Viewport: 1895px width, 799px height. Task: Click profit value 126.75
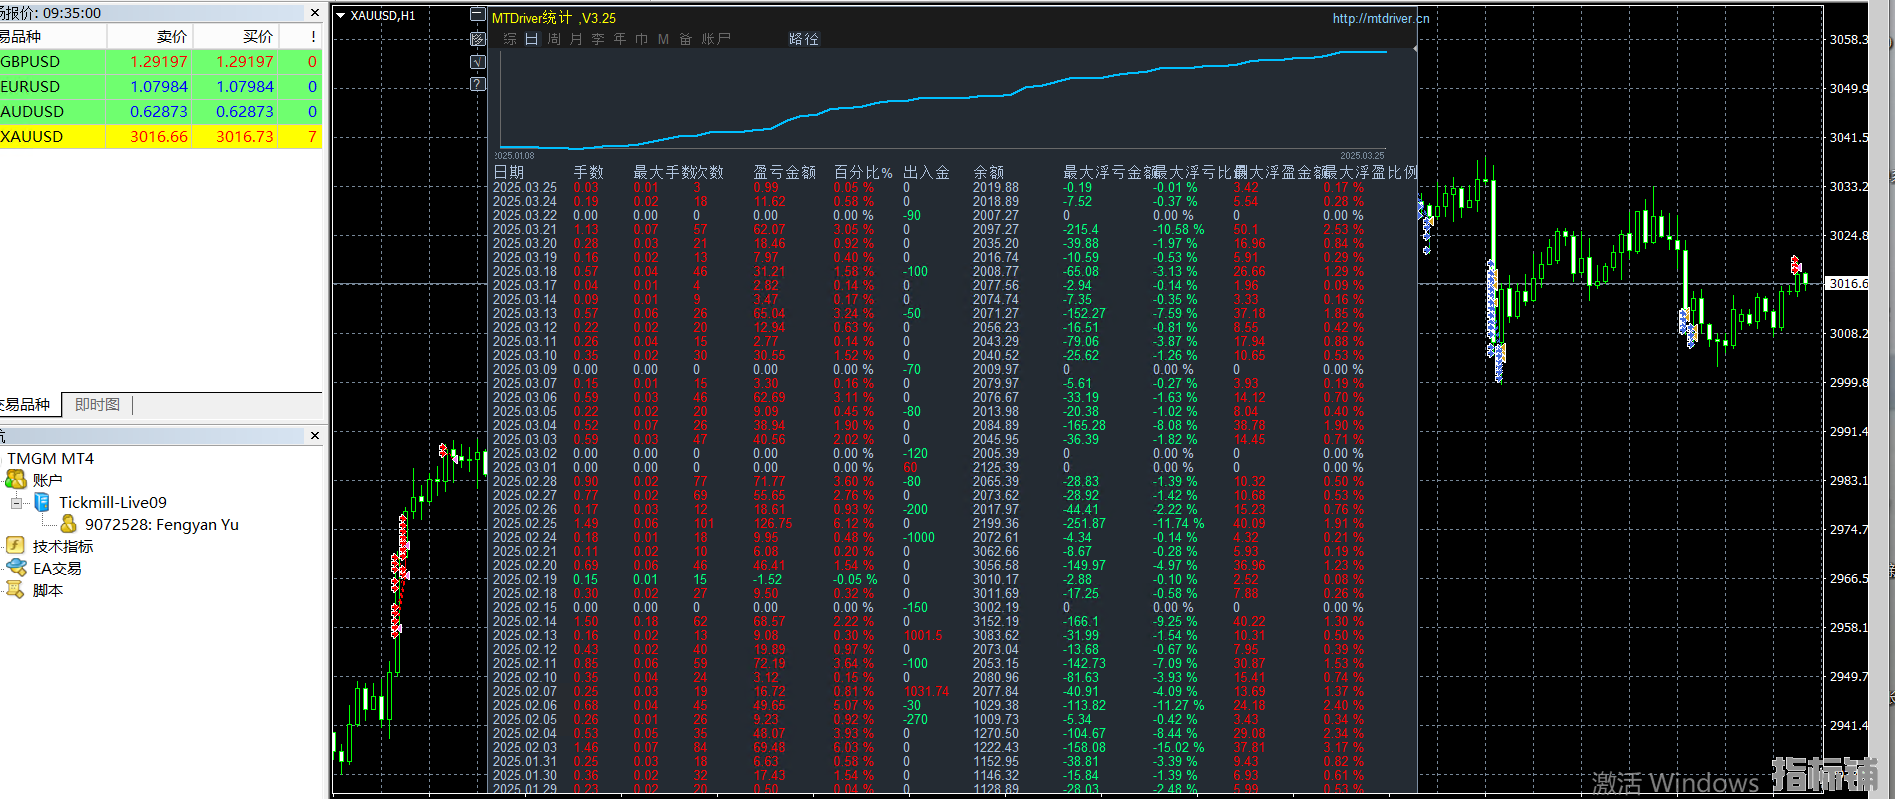(773, 523)
